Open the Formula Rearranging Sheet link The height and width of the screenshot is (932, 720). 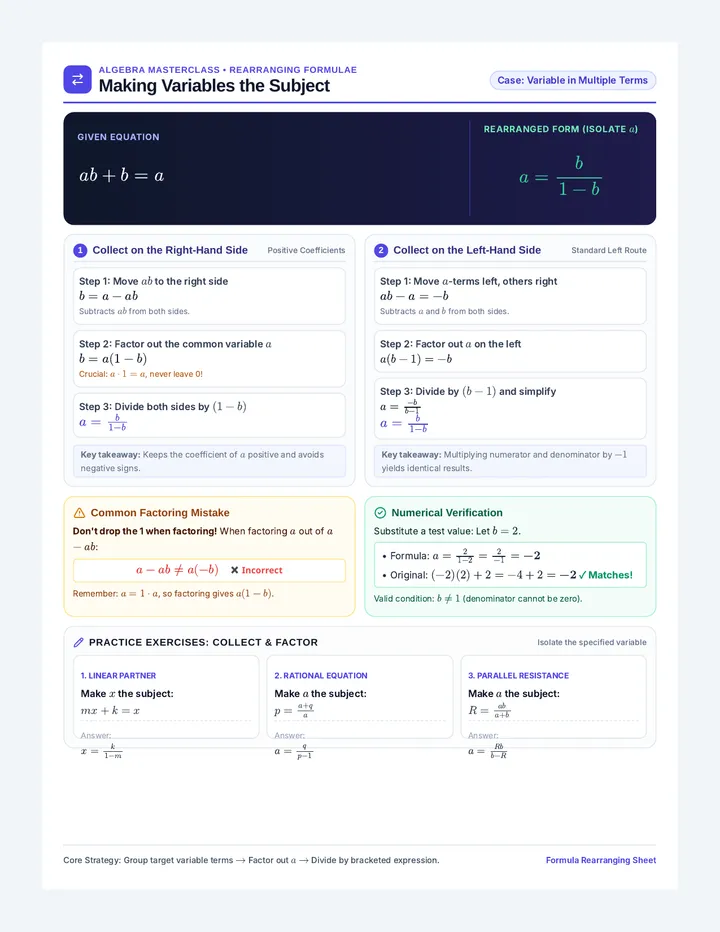click(x=600, y=860)
